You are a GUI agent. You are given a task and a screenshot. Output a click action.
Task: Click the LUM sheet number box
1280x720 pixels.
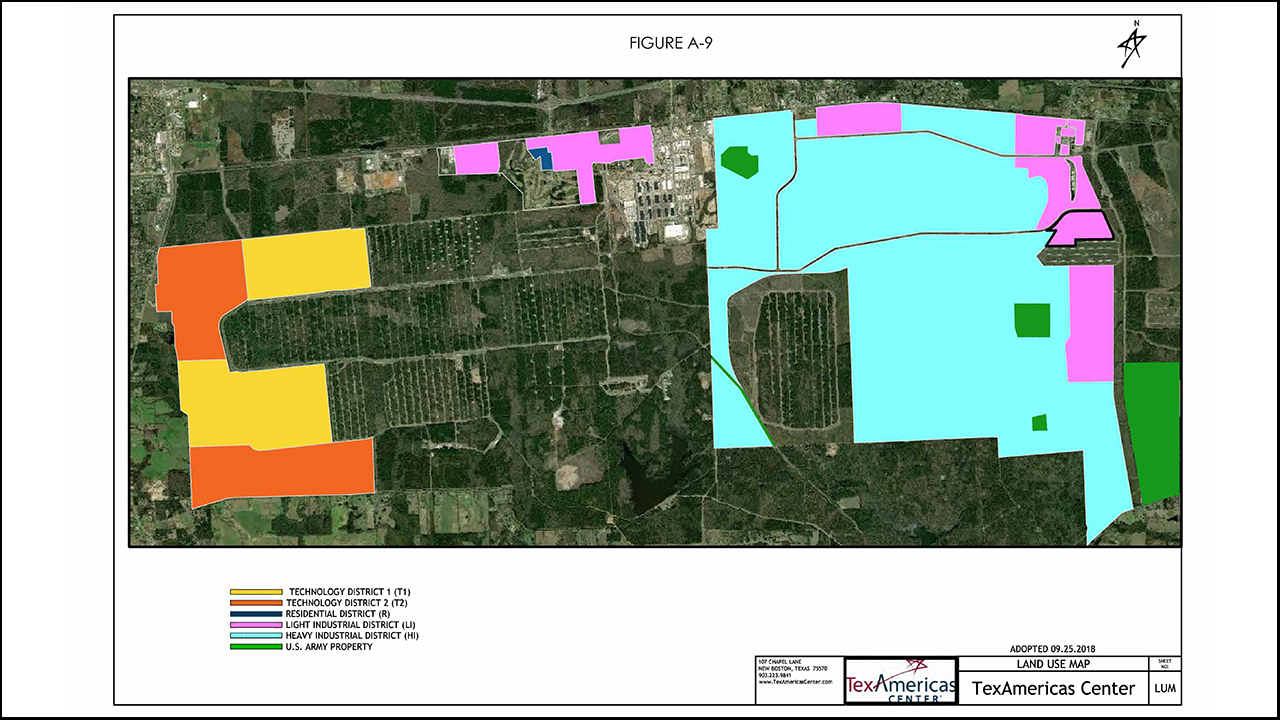click(1164, 688)
